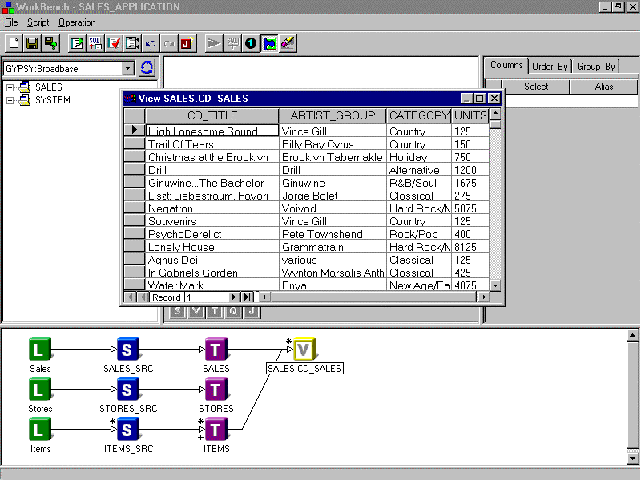Viewport: 640px width, 480px height.
Task: Expand the SALES tree node
Action: [10, 88]
